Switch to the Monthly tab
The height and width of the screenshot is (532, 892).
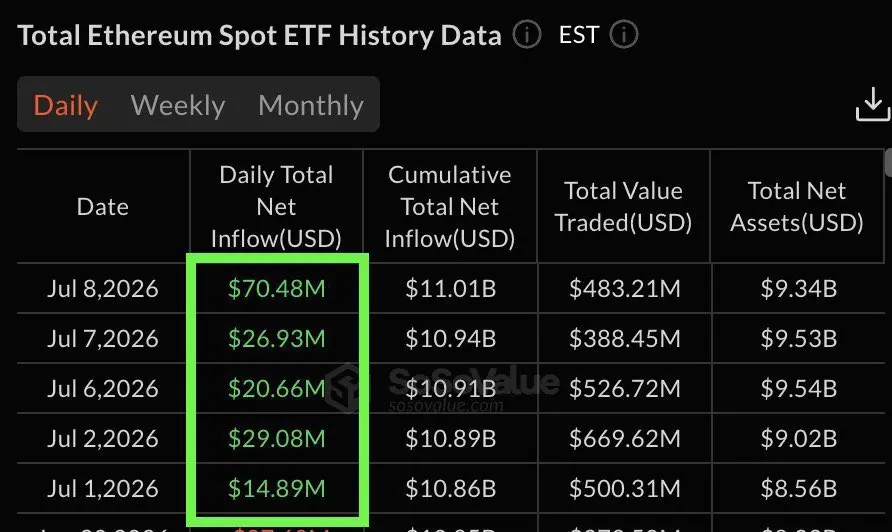click(311, 105)
